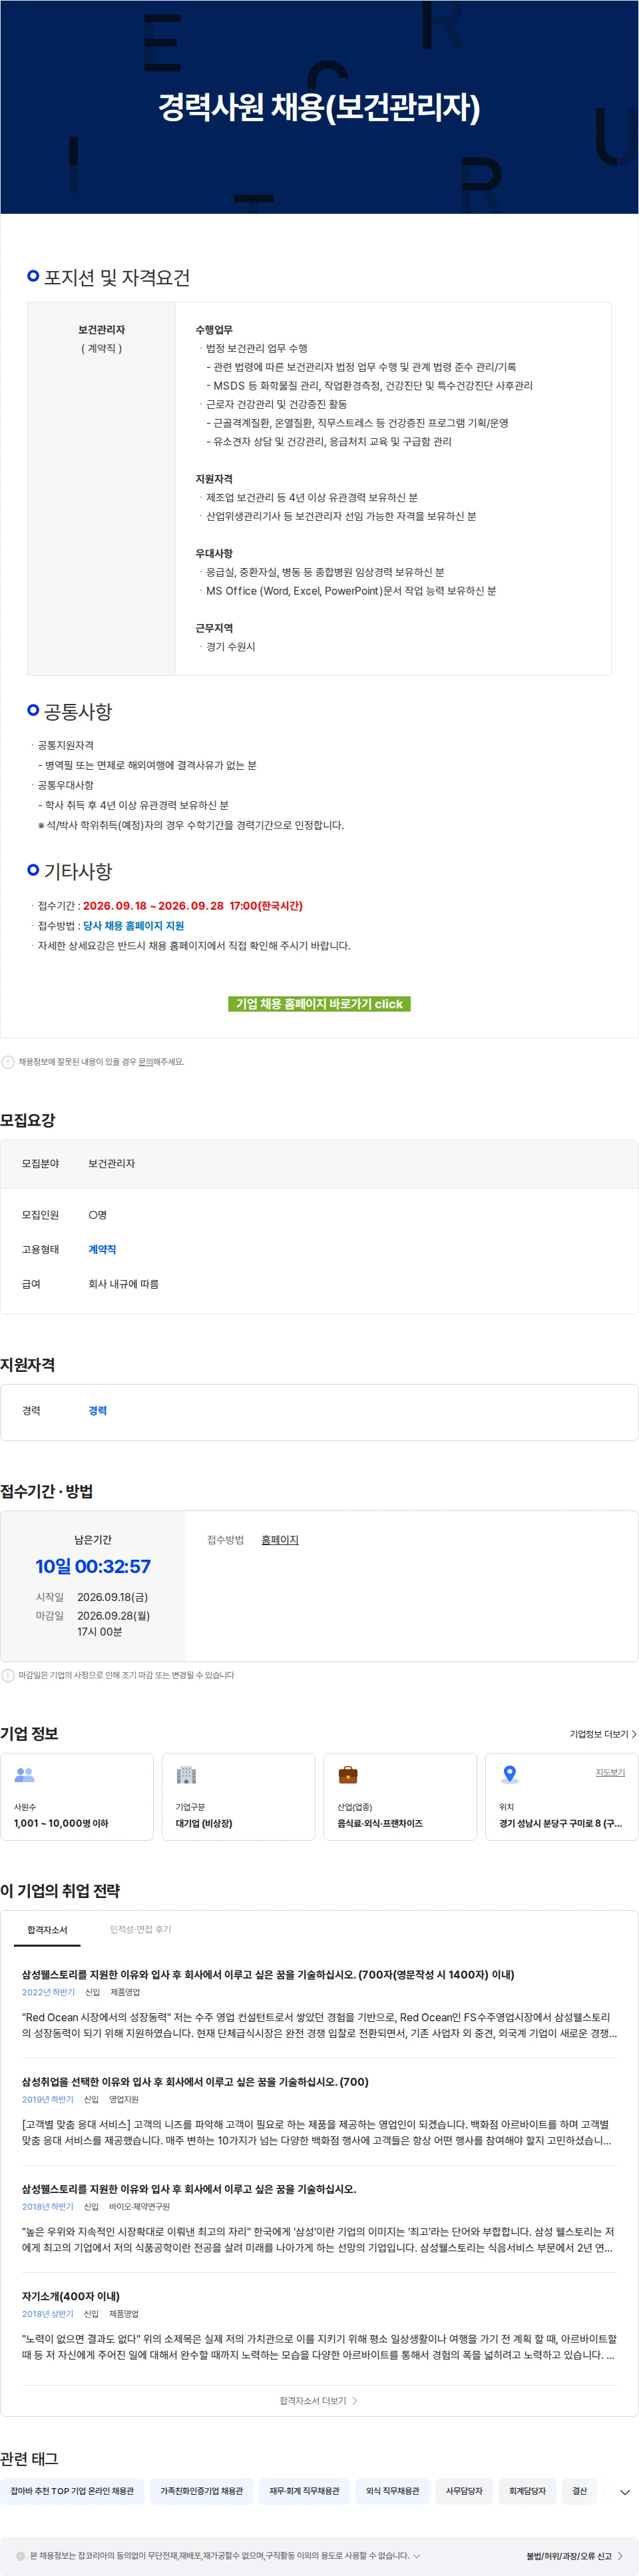Open the 지도보기 map link
639x2576 pixels.
[610, 1772]
